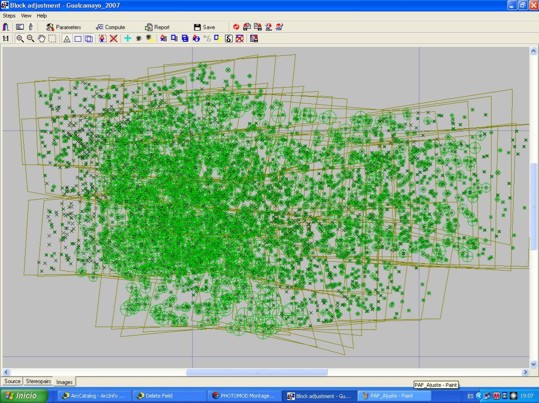This screenshot has width=539, height=403.
Task: Open the adjustment Report
Action: 157,27
